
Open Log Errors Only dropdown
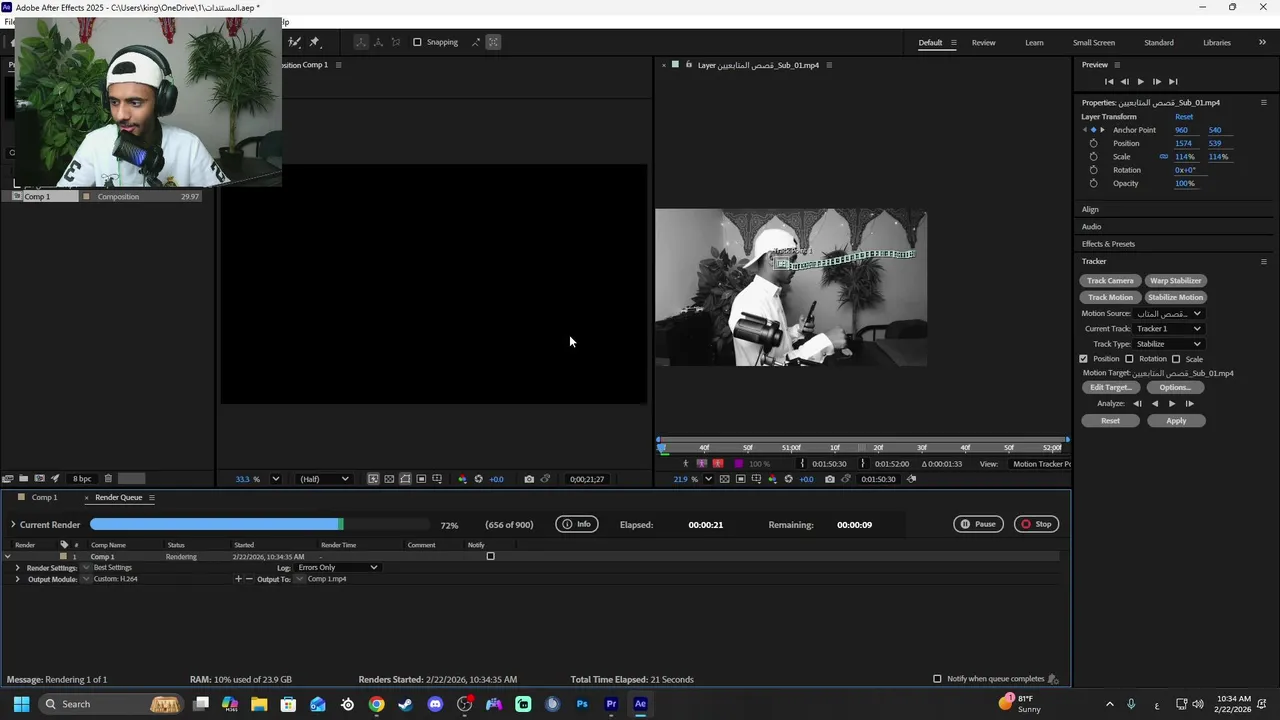click(337, 568)
